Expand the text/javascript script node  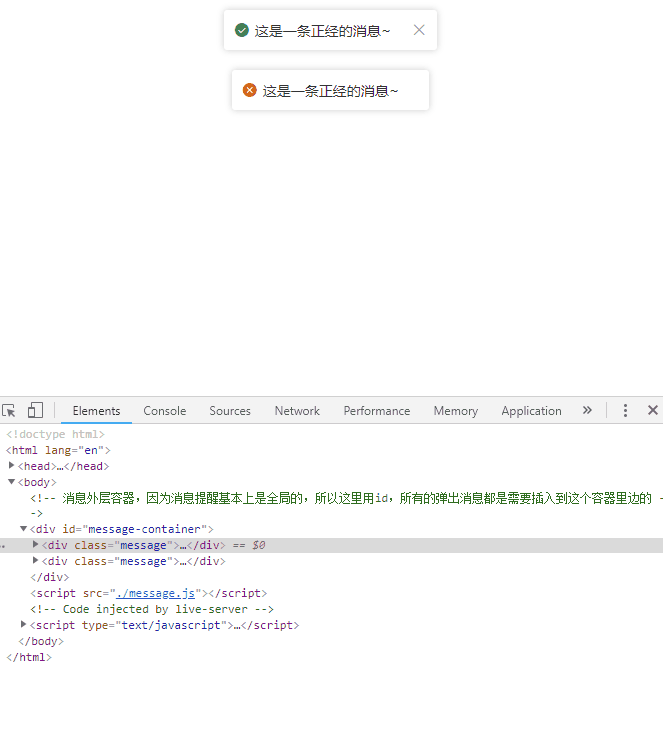click(x=23, y=624)
